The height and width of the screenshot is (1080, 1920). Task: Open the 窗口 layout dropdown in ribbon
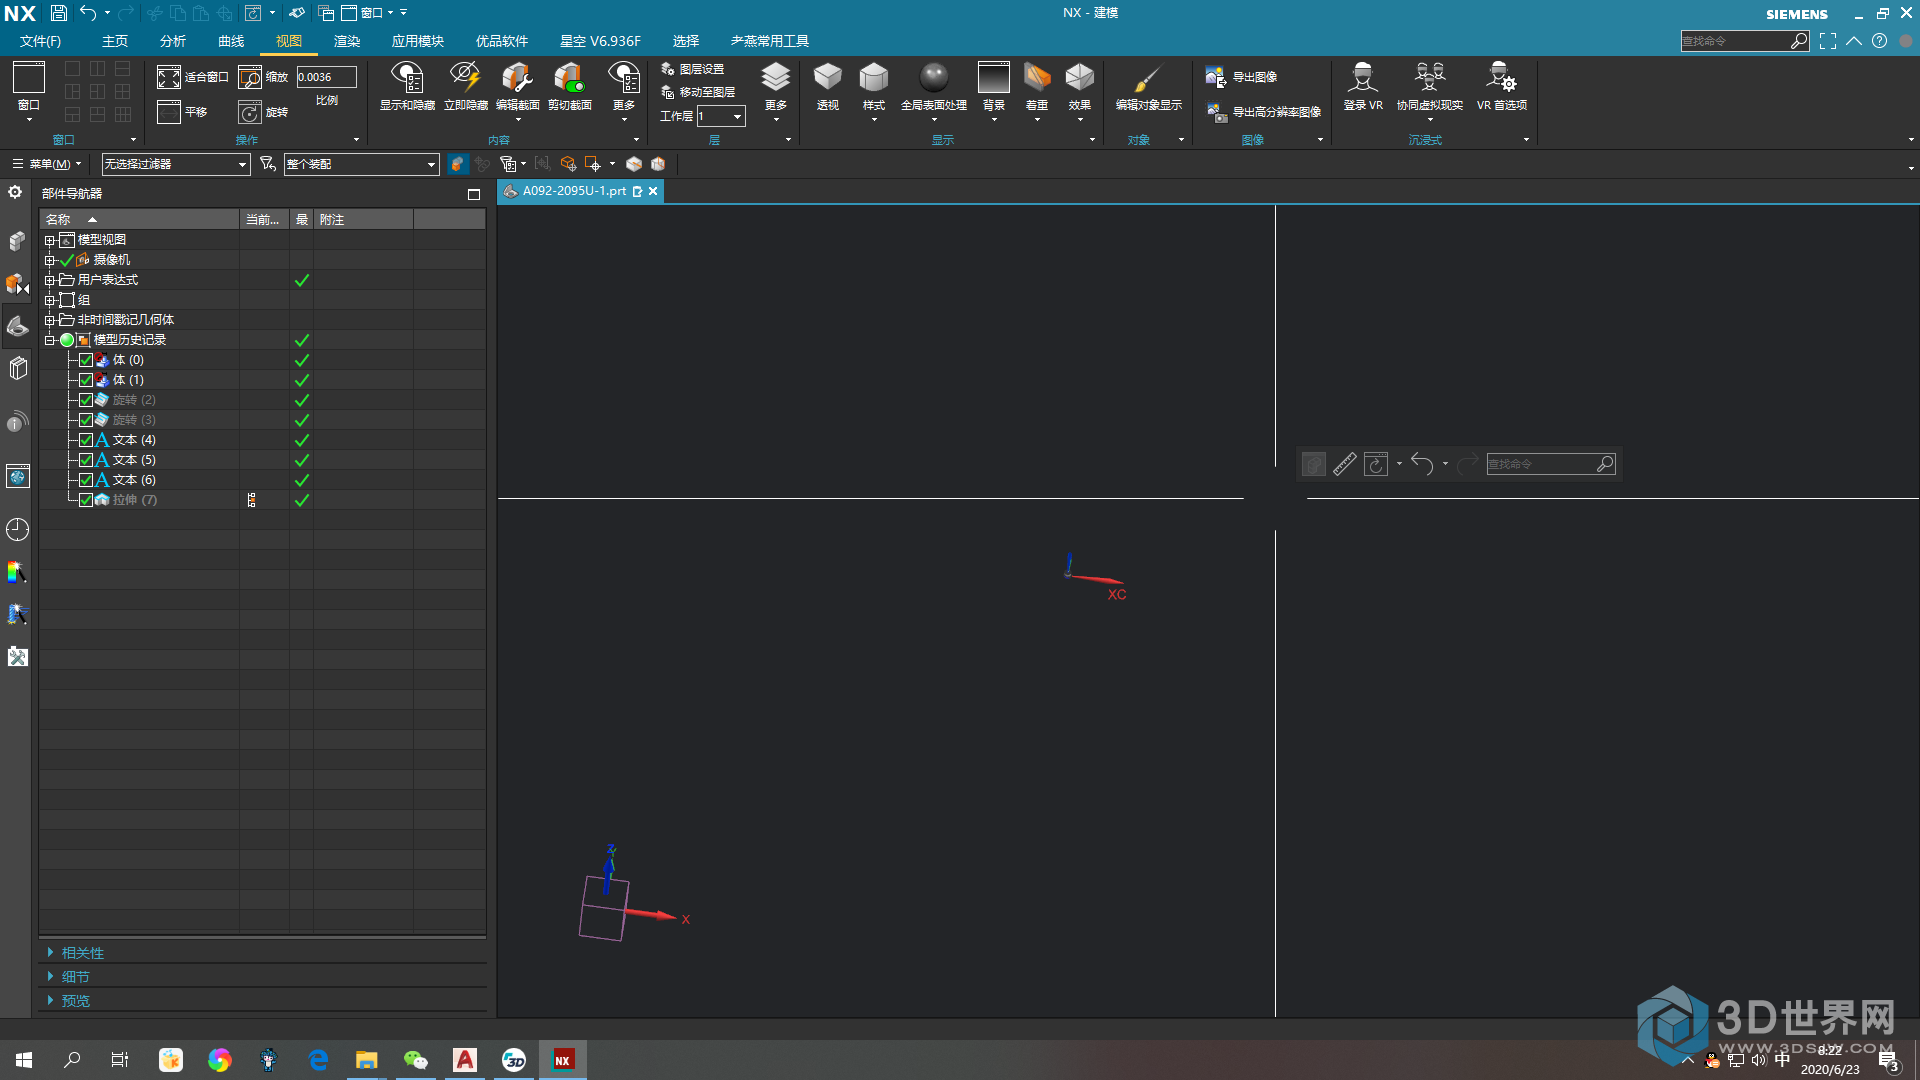[x=29, y=90]
